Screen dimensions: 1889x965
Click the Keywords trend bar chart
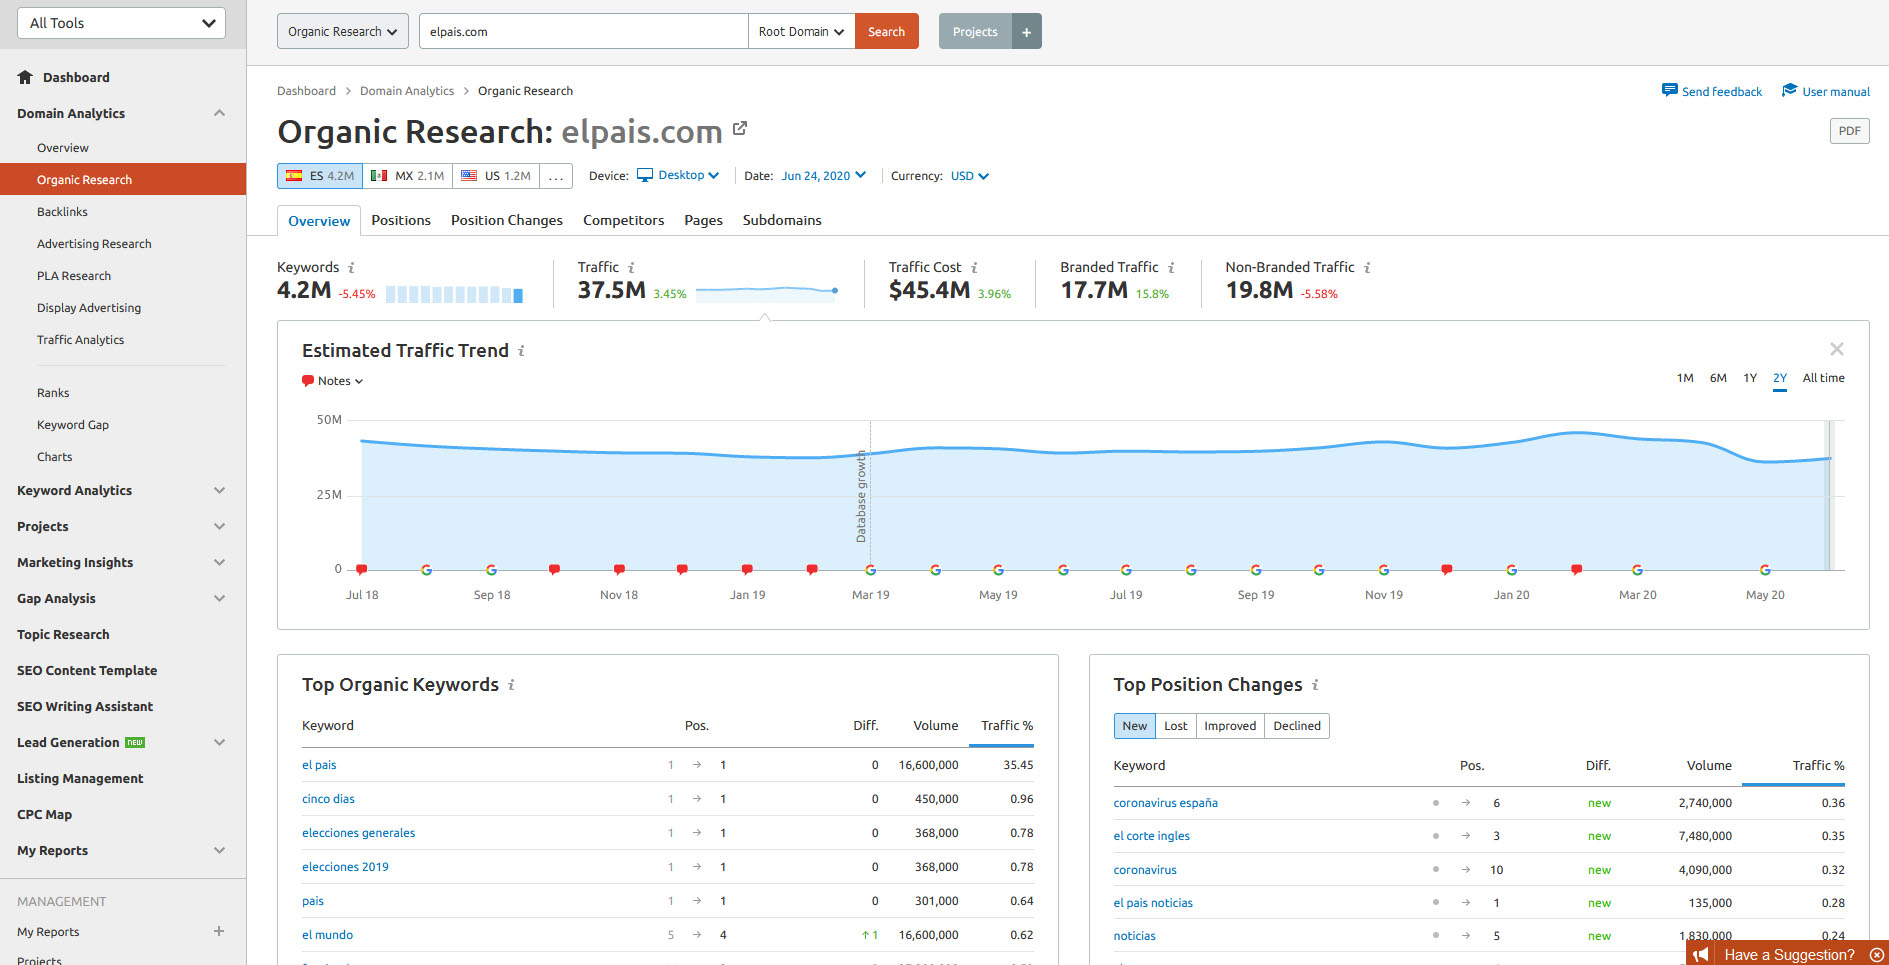[454, 294]
